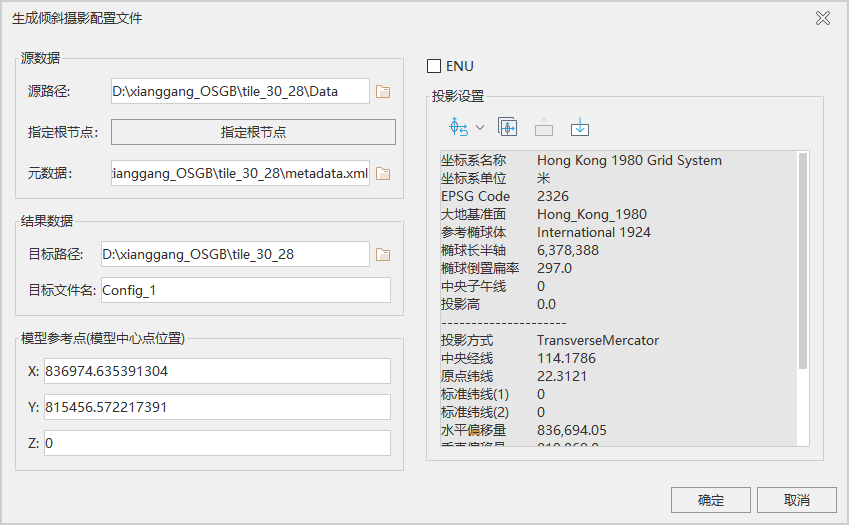The image size is (849, 525).
Task: Cancel the dialog with 取消
Action: tap(796, 500)
